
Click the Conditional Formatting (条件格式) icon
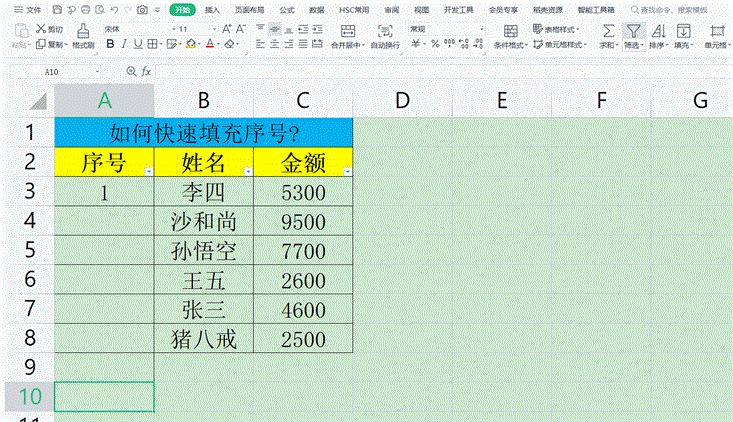[x=509, y=30]
